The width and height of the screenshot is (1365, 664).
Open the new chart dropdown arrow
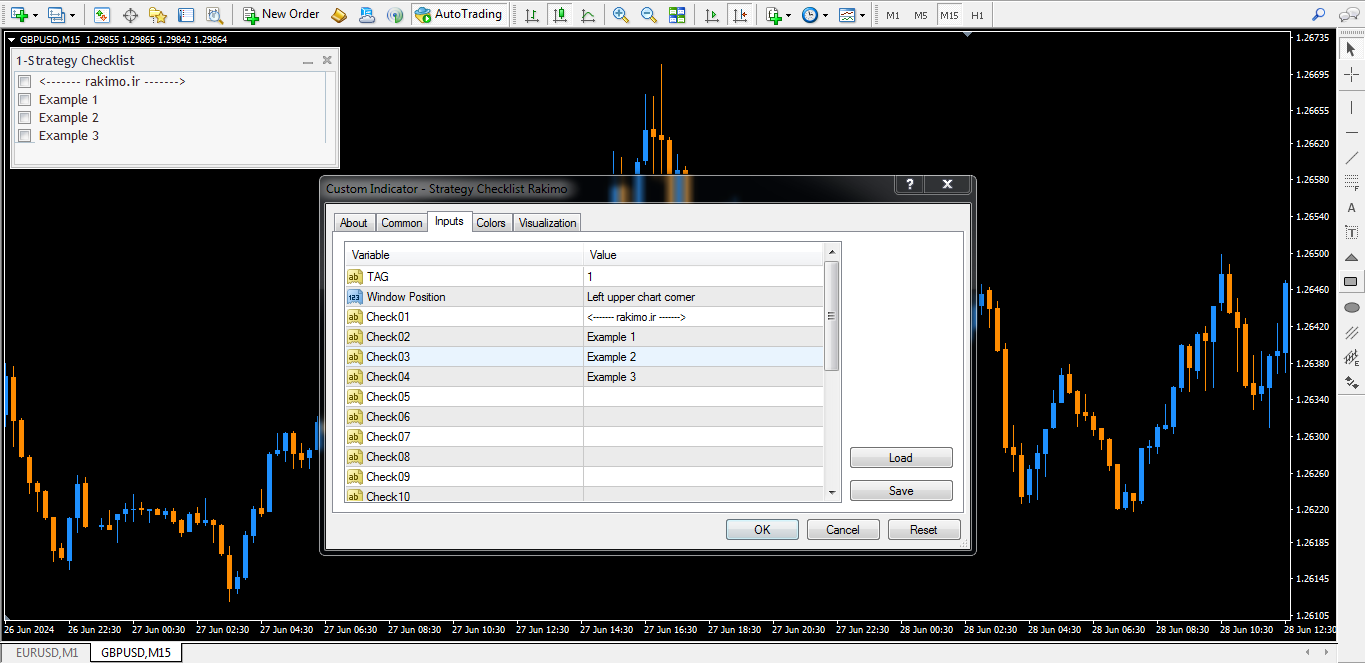[x=36, y=16]
